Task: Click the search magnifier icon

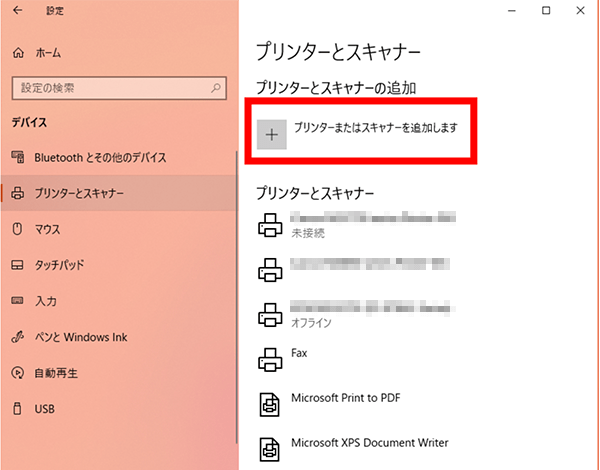Action: tap(216, 88)
